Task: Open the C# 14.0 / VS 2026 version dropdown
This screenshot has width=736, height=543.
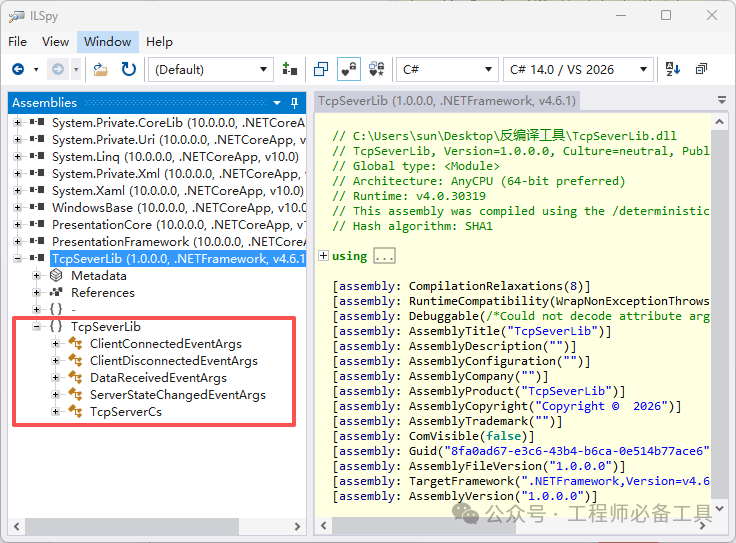Action: pyautogui.click(x=579, y=69)
